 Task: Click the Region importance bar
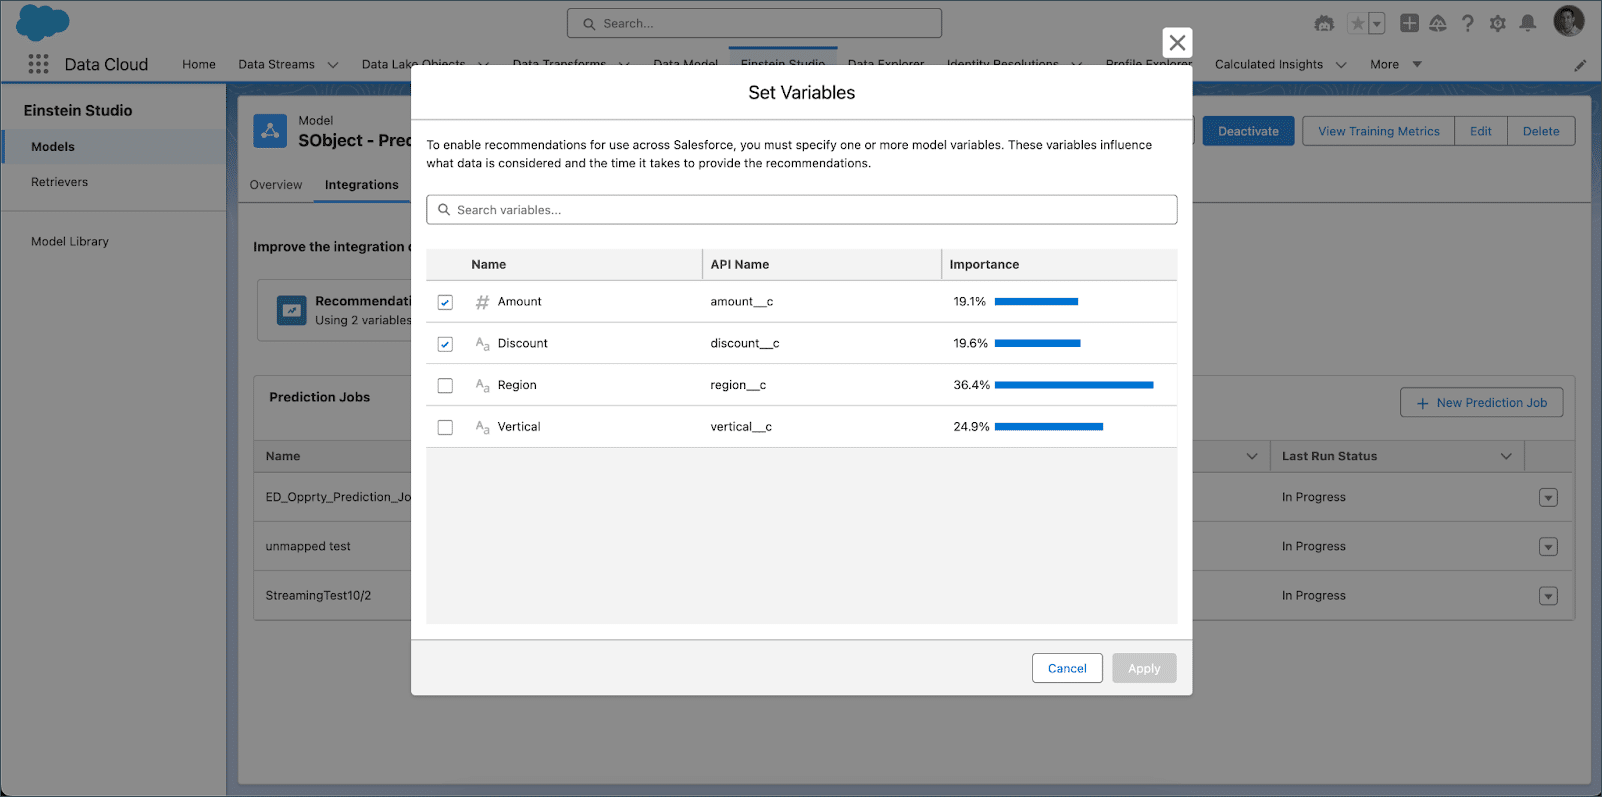[x=1074, y=385]
